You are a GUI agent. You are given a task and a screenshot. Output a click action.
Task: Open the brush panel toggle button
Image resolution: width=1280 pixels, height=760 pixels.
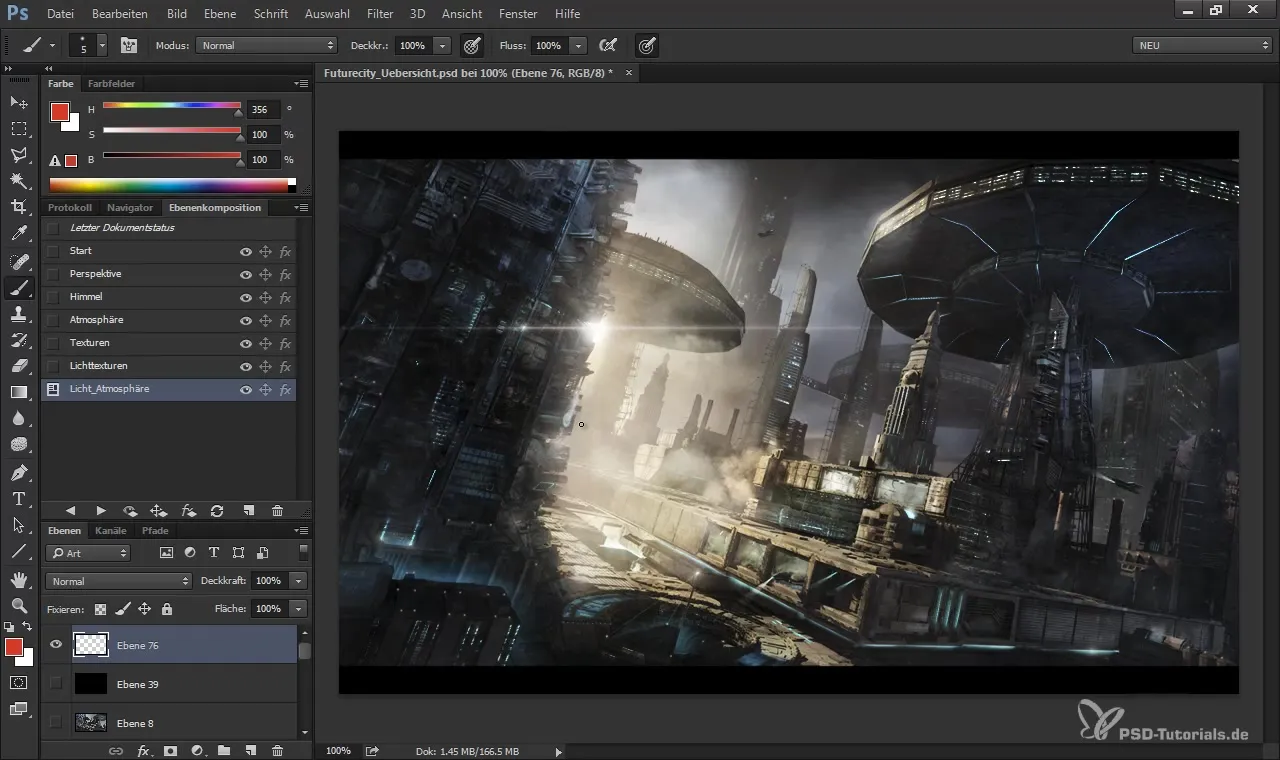tap(129, 45)
